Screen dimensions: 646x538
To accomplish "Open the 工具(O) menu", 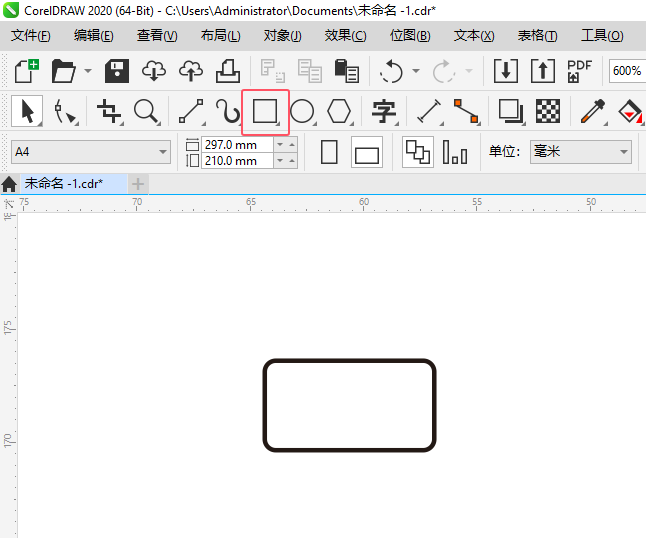I will point(602,35).
